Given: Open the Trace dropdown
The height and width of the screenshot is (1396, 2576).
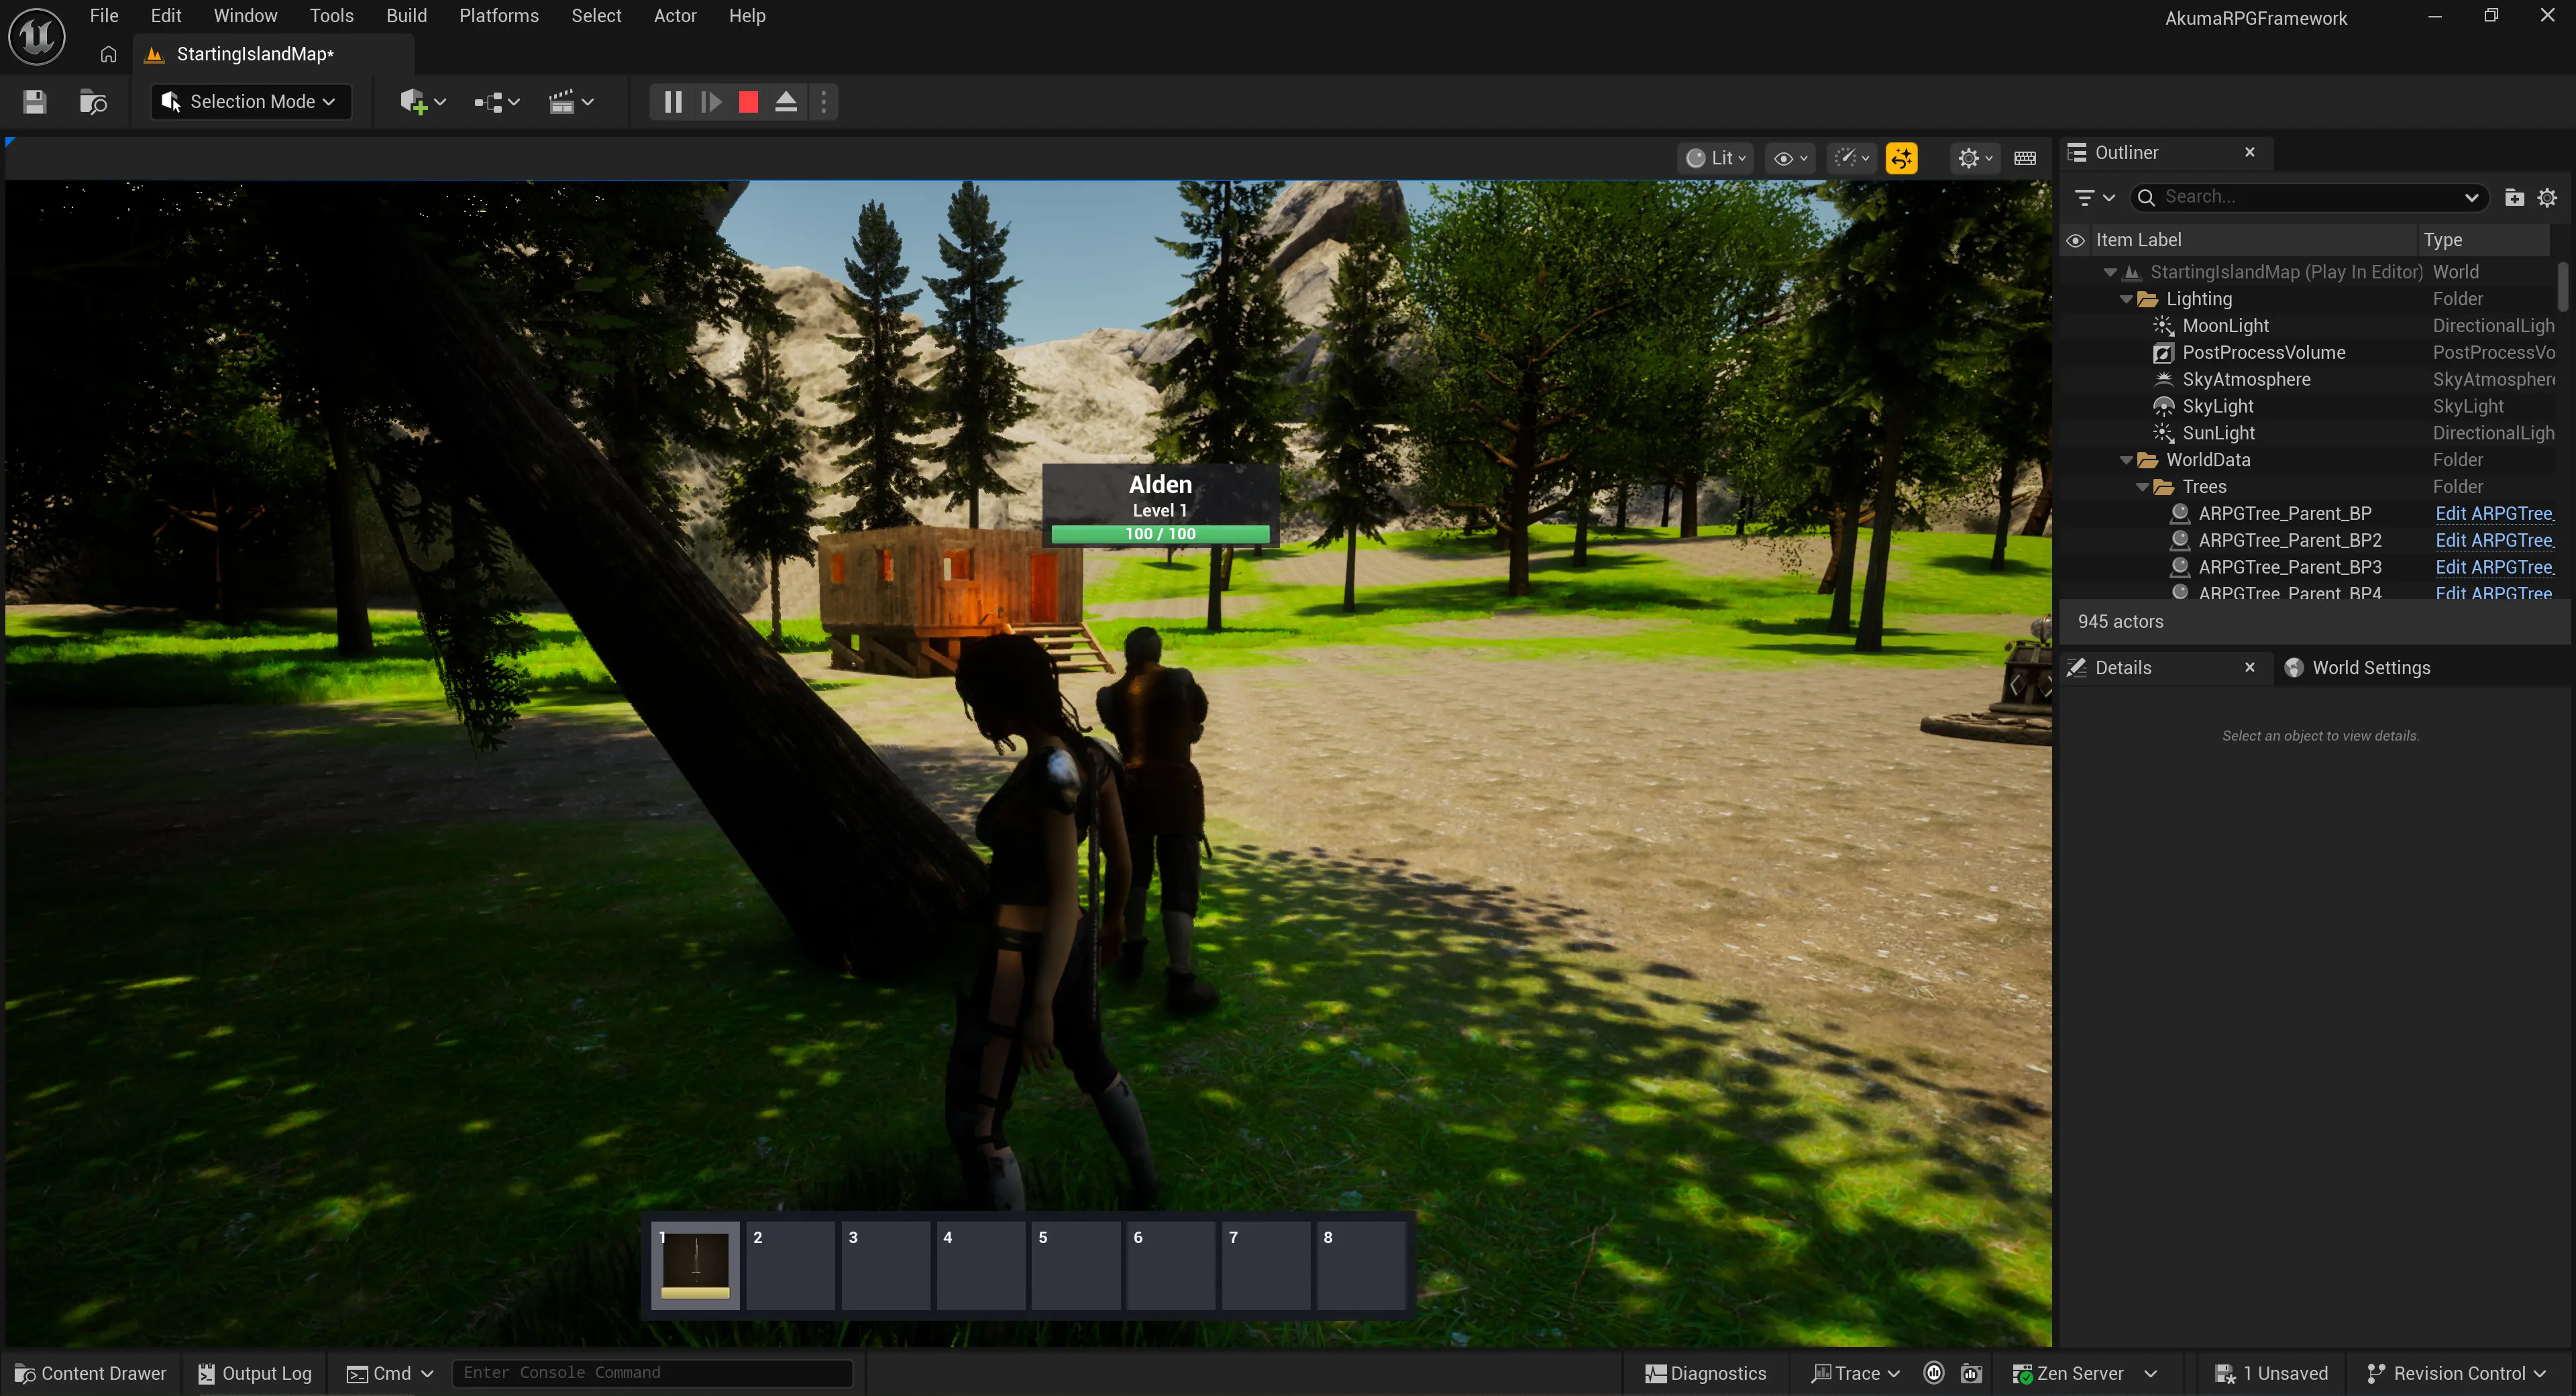Looking at the screenshot, I should pyautogui.click(x=1856, y=1373).
